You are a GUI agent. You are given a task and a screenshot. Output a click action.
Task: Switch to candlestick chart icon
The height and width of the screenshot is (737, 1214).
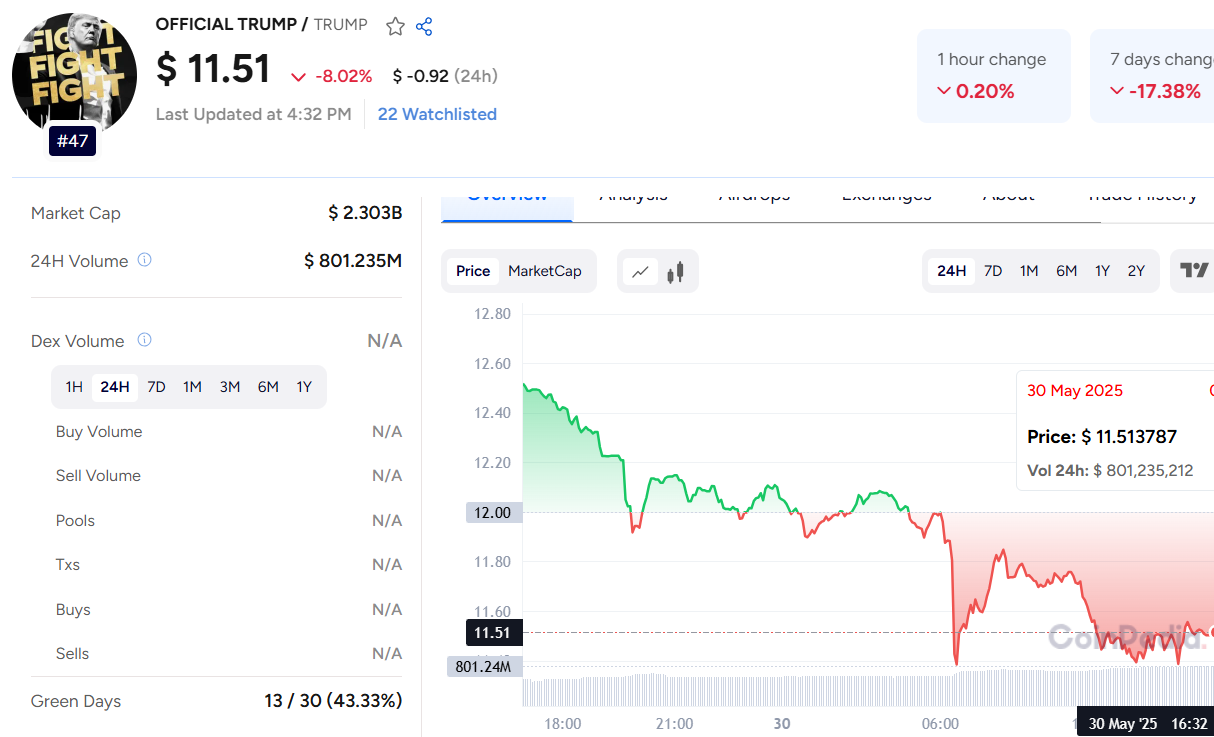[x=675, y=271]
